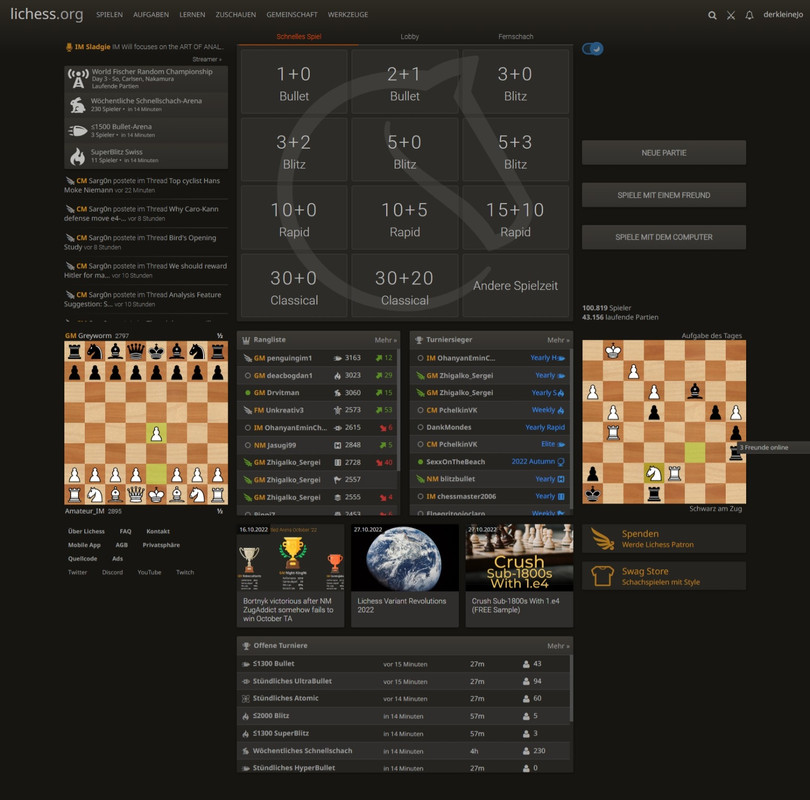Image resolution: width=810 pixels, height=800 pixels.
Task: Open the Yearly Rapid link for DankMondes
Action: point(545,428)
